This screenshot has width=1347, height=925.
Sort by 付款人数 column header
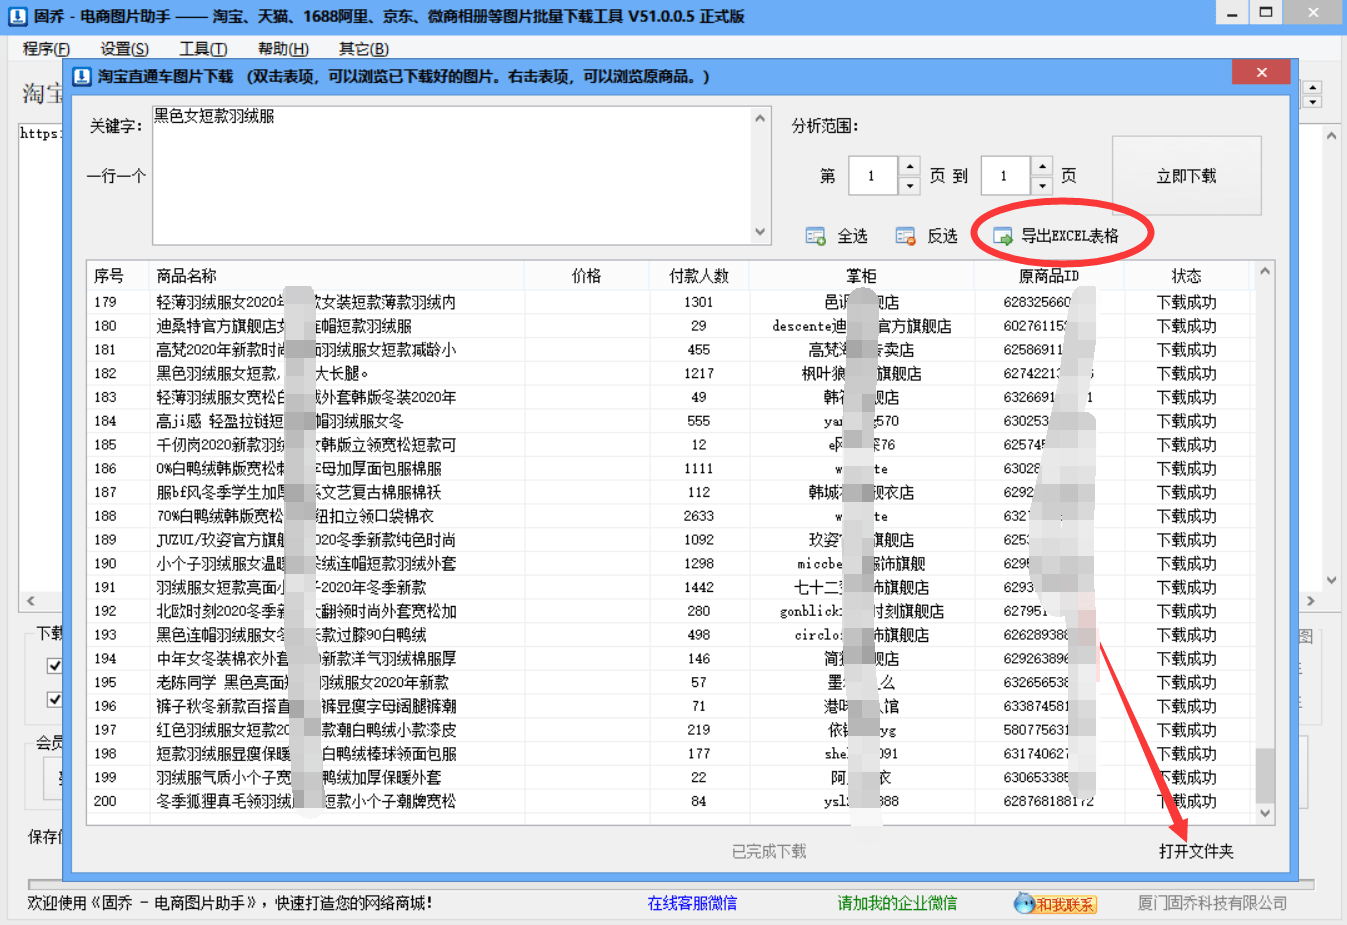[x=698, y=276]
